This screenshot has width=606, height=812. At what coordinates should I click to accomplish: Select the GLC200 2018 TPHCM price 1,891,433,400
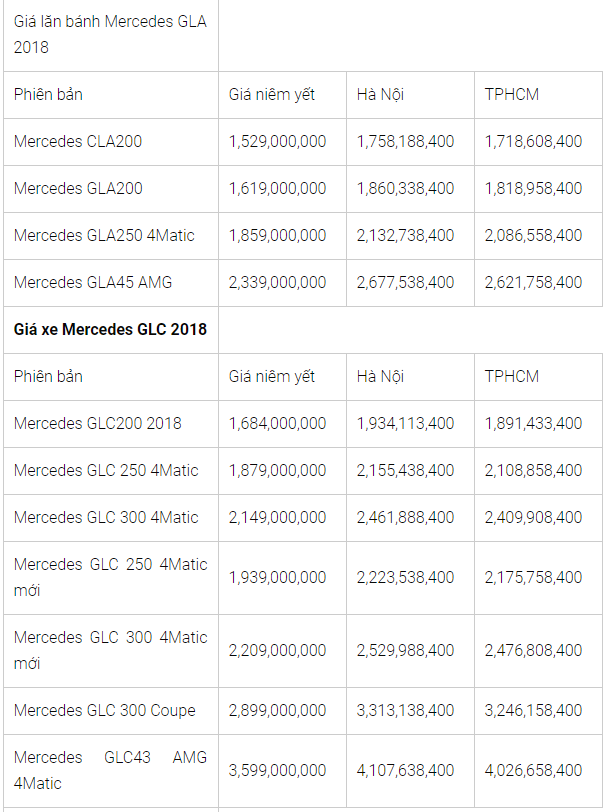point(533,424)
